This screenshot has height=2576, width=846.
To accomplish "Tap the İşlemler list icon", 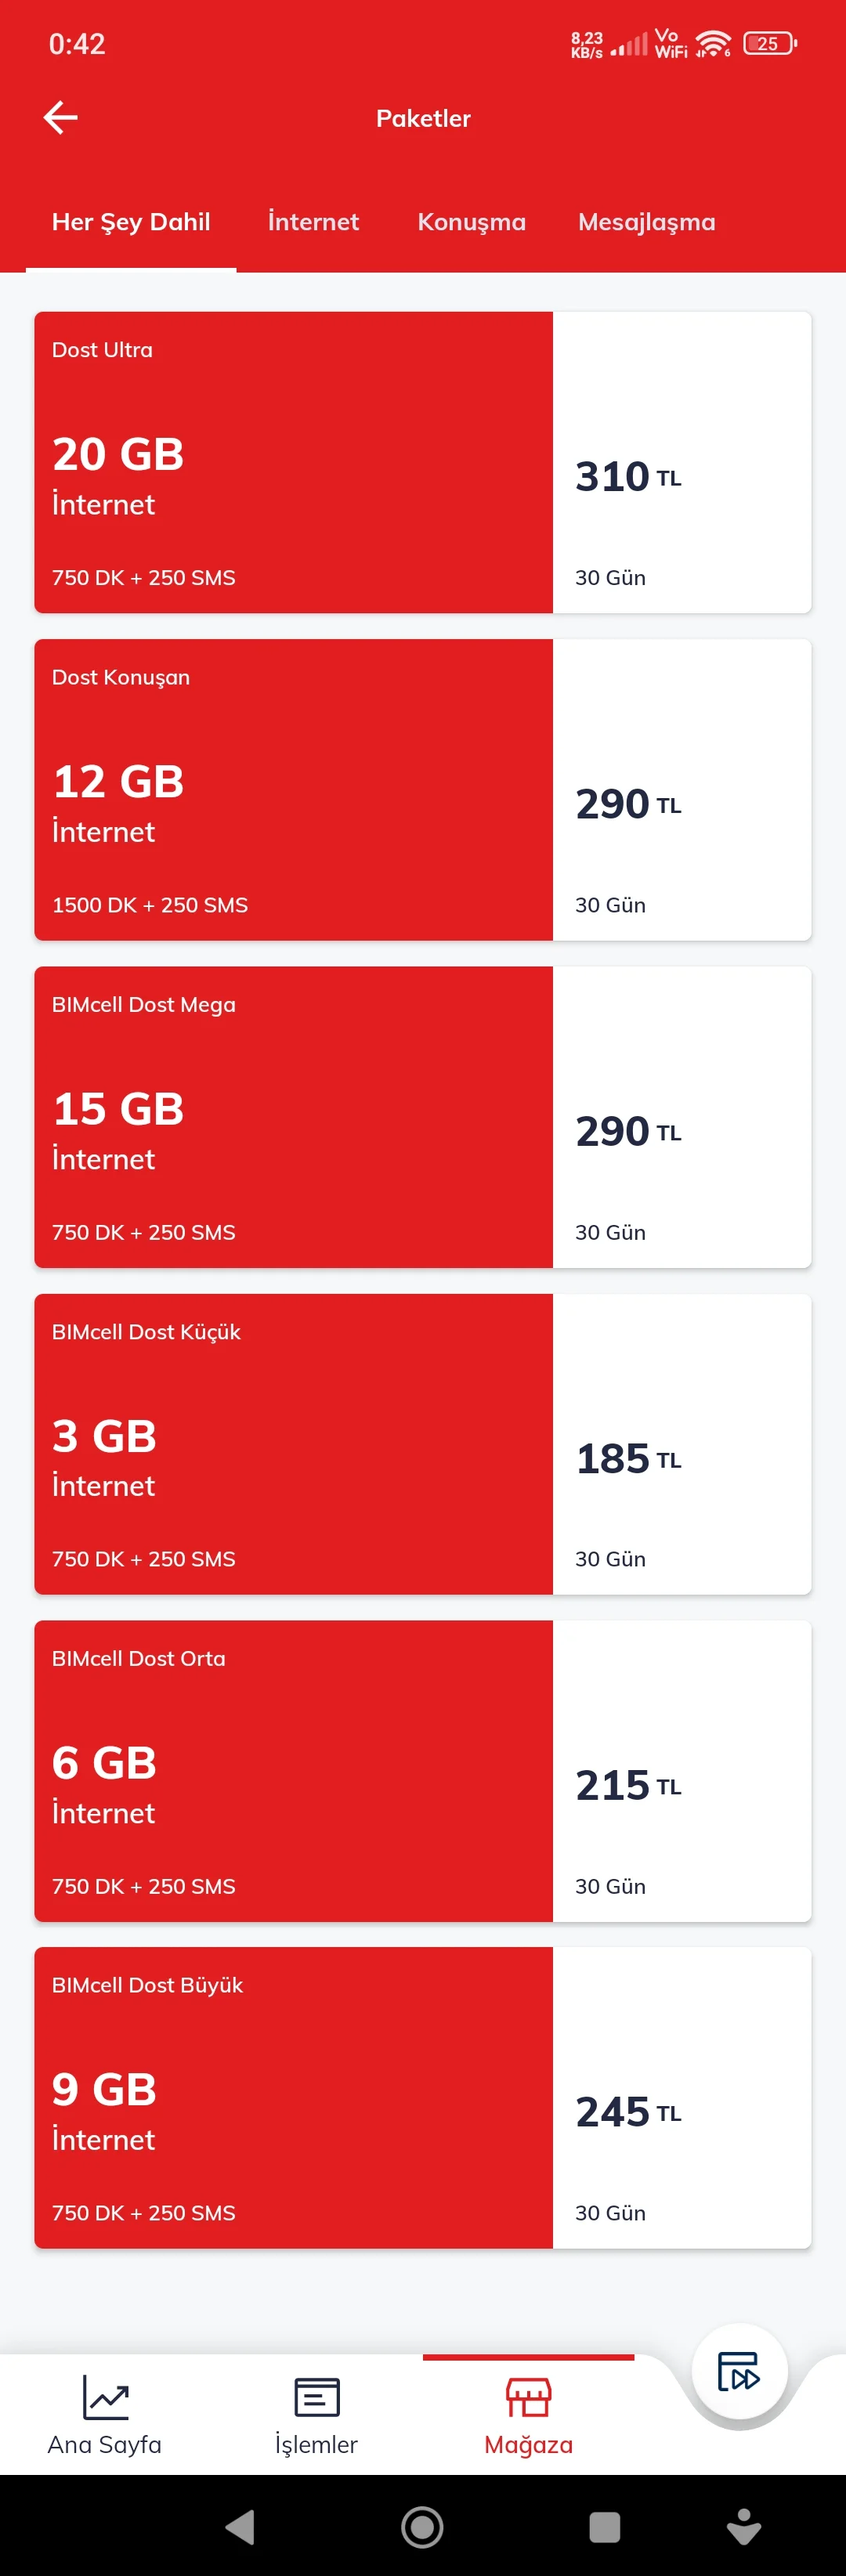I will tap(316, 2397).
